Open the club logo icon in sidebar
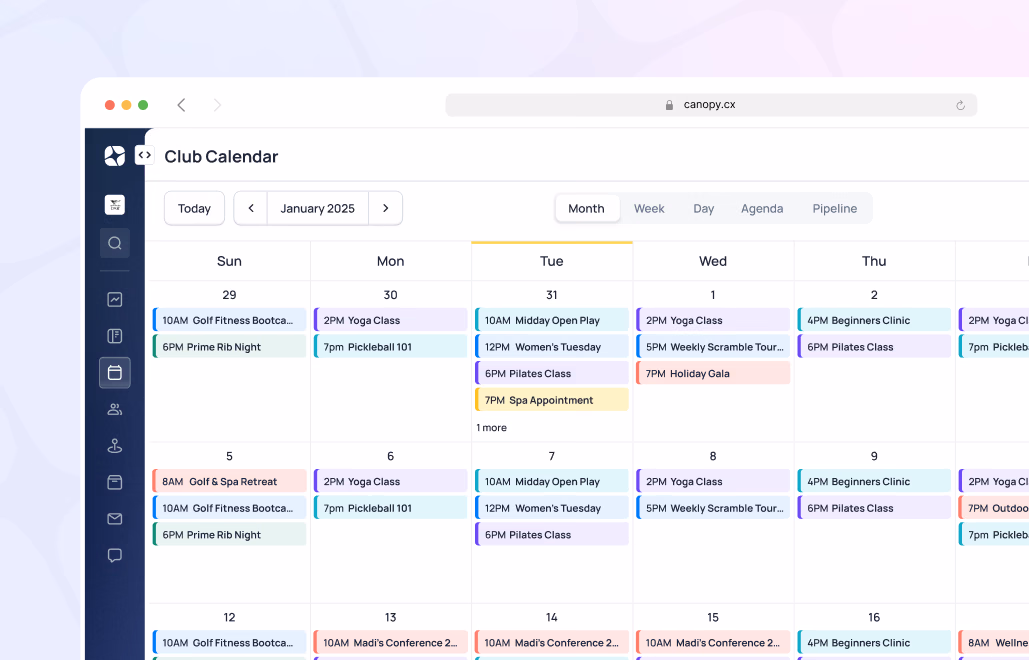The width and height of the screenshot is (1029, 660). click(115, 205)
